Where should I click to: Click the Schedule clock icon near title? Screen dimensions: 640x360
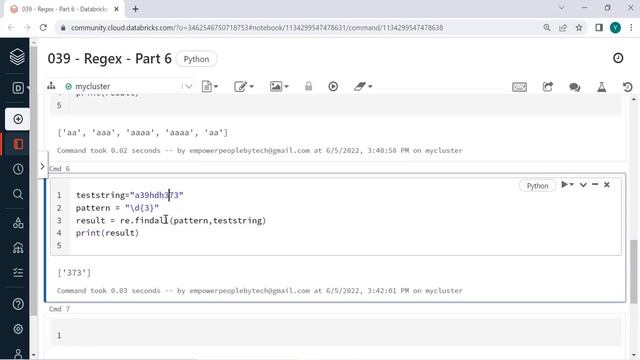[x=618, y=58]
